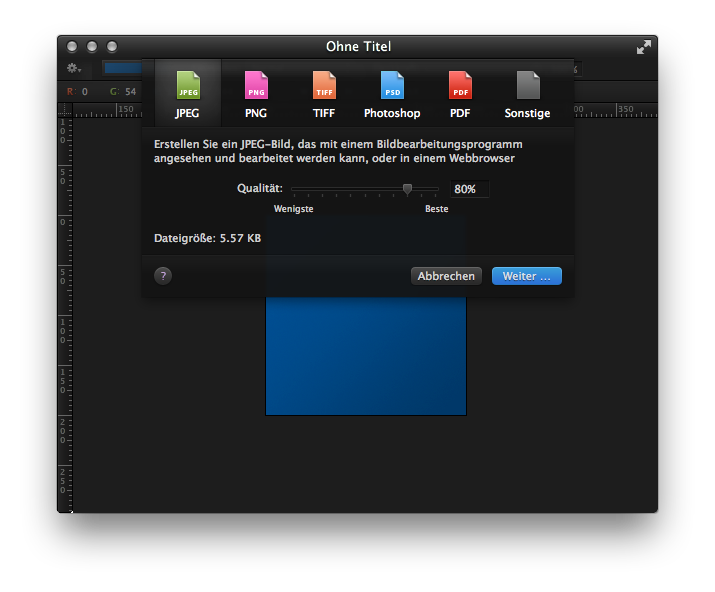Grab the Qualität slider handle

[407, 188]
